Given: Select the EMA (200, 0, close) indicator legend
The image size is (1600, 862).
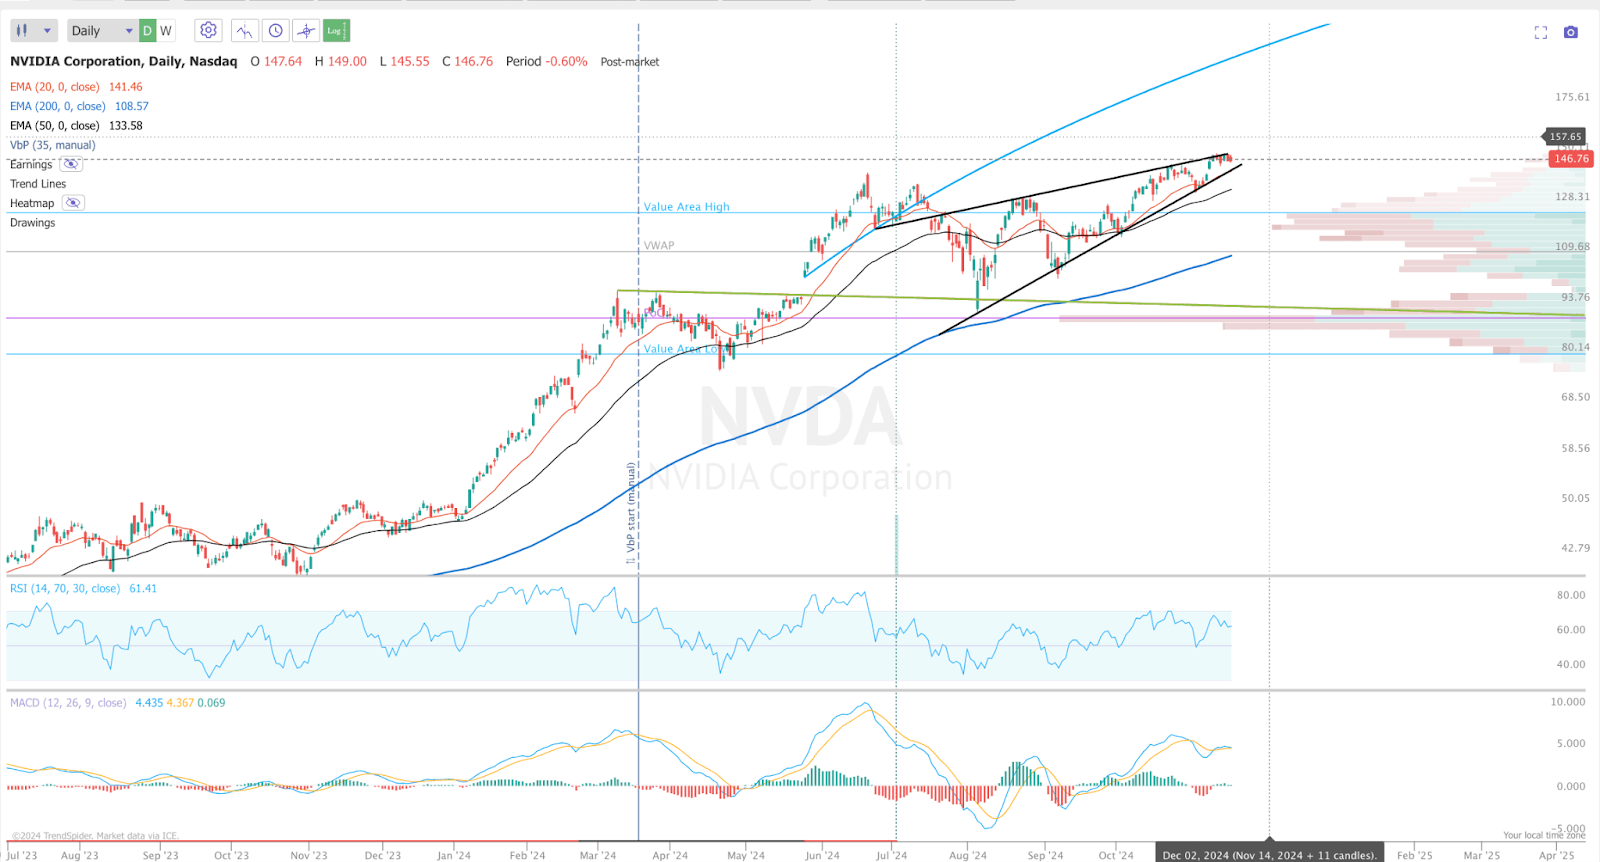Looking at the screenshot, I should click(58, 106).
